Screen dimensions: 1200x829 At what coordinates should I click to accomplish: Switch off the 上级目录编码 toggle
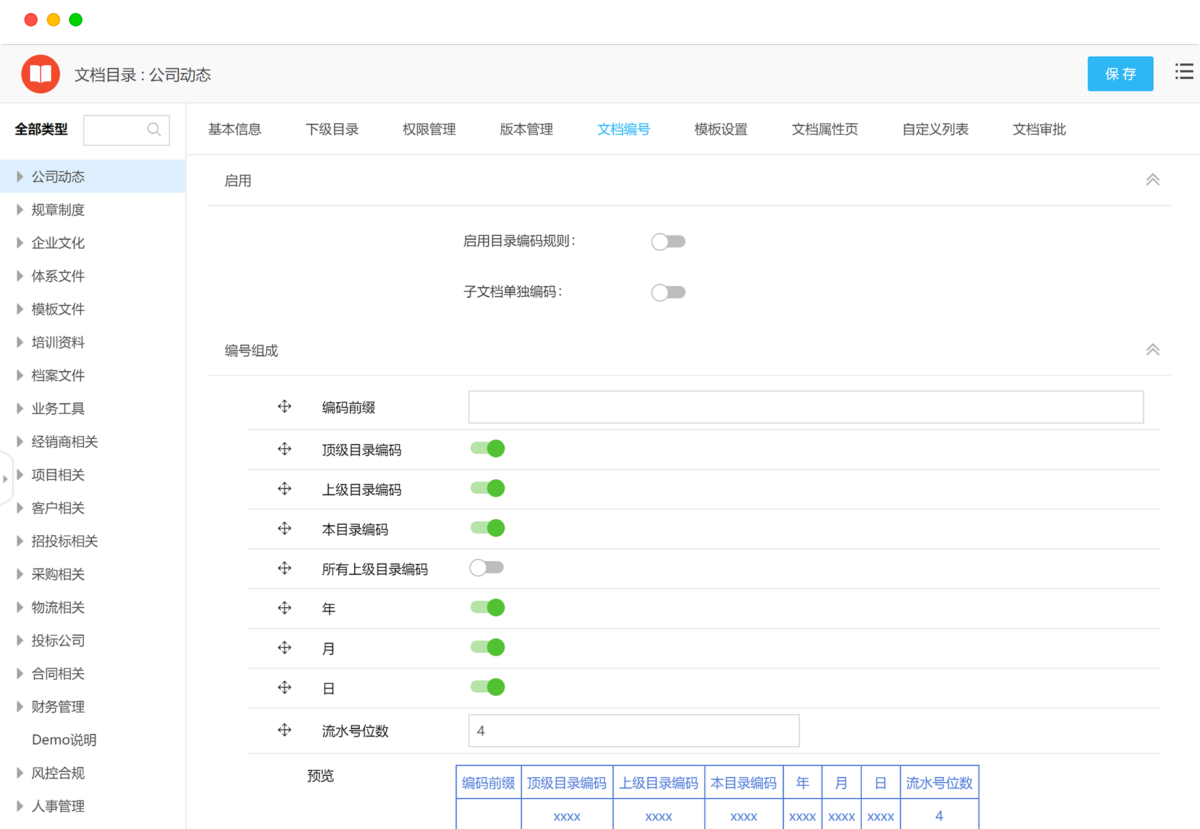click(487, 488)
